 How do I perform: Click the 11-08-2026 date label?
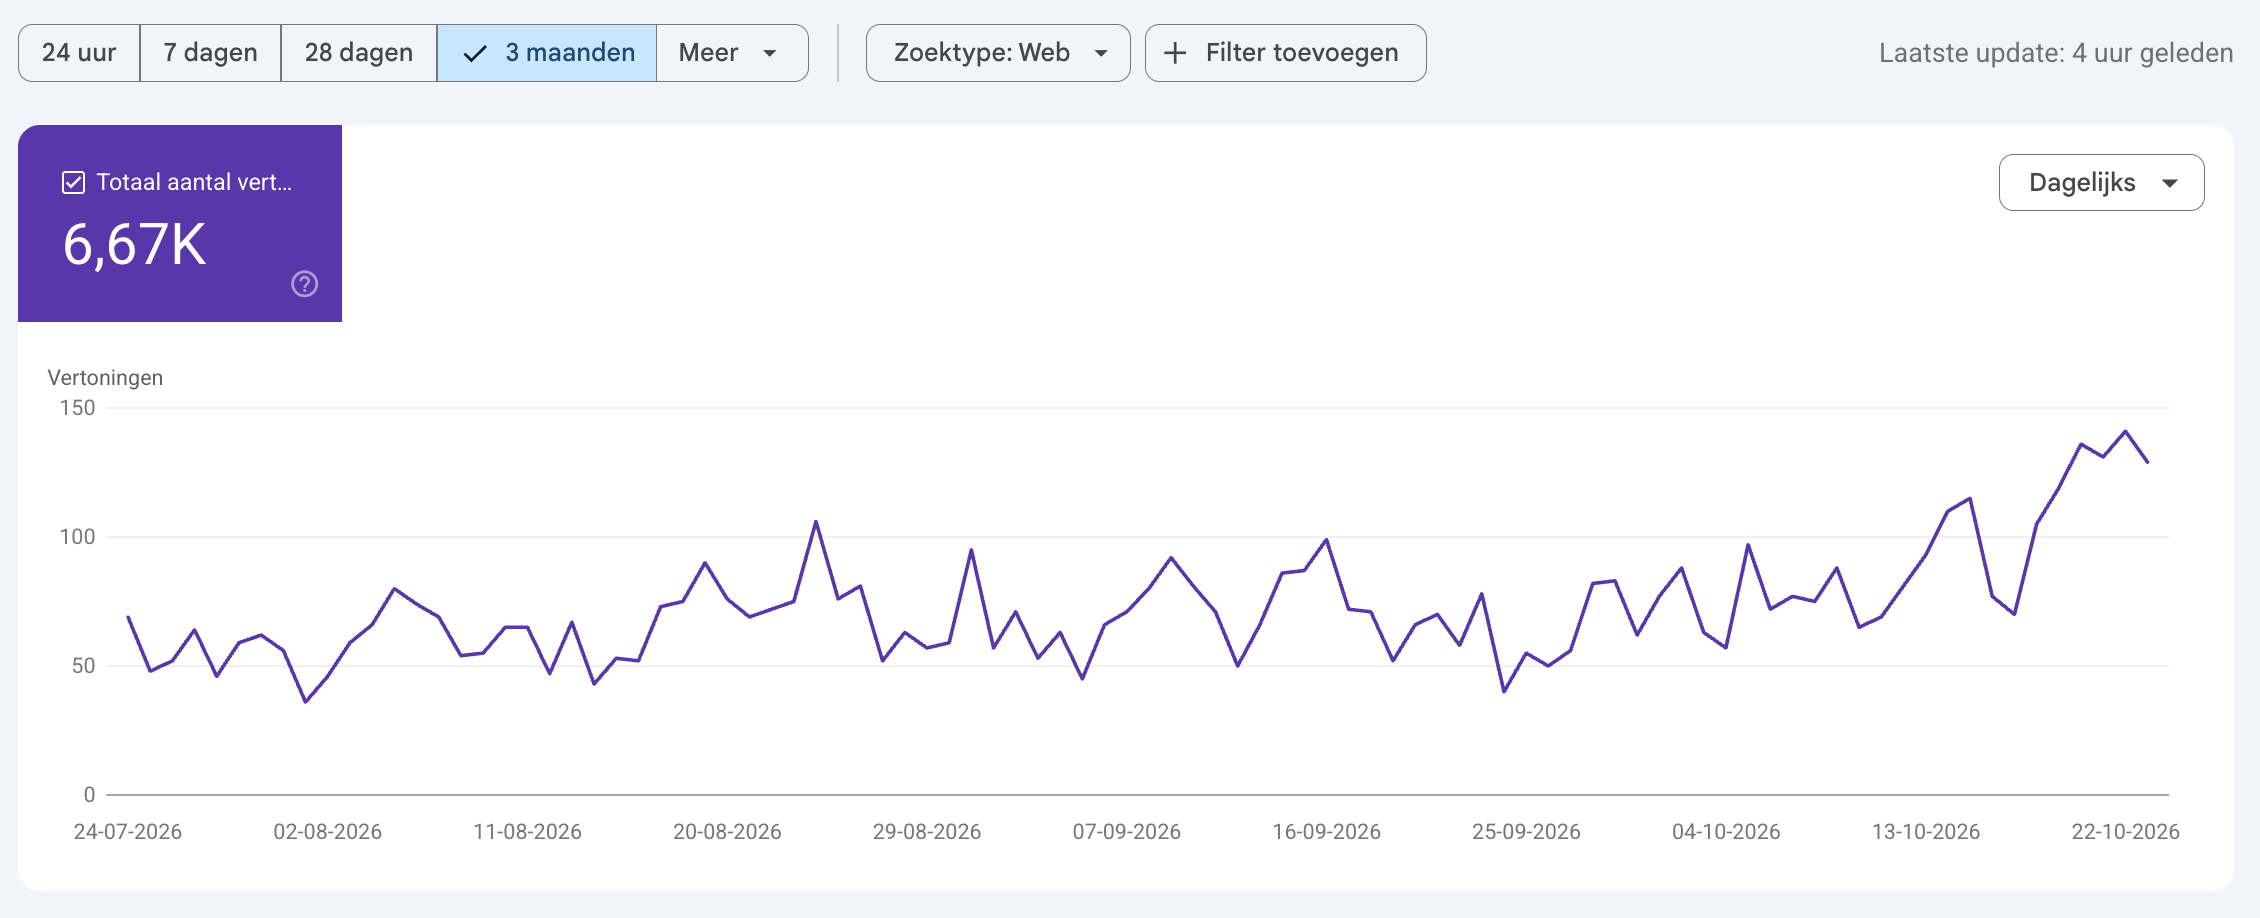(x=527, y=832)
